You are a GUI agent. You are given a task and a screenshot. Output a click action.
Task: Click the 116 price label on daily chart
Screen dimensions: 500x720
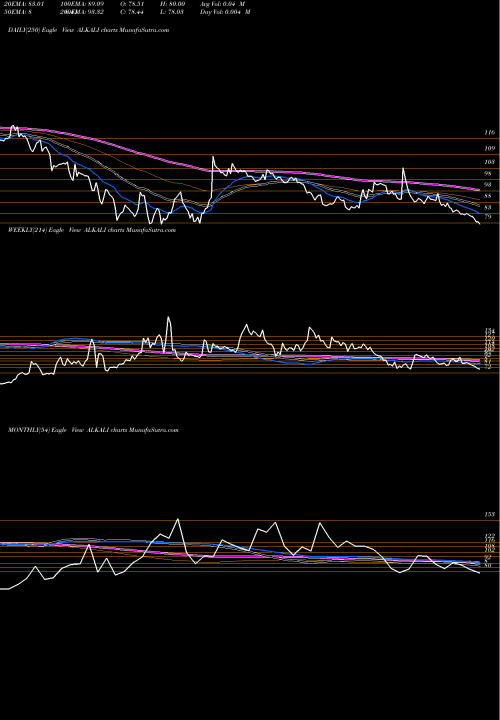[490, 132]
